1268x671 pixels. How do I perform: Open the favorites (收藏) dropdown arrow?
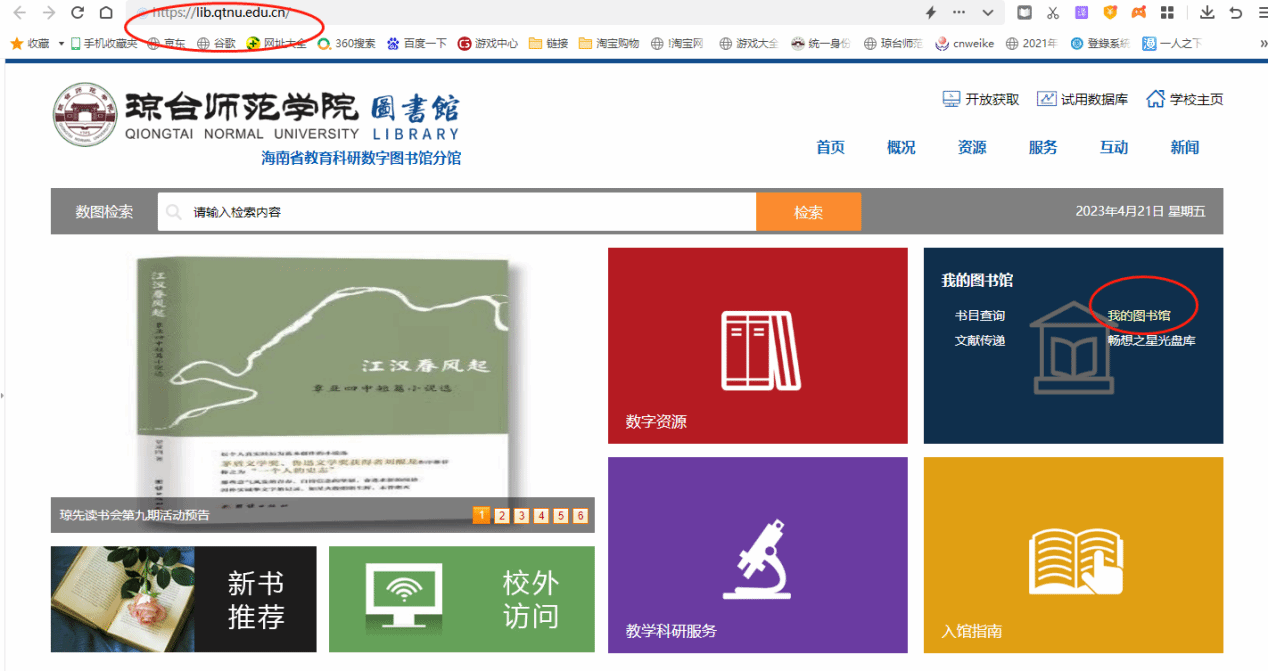pos(61,44)
